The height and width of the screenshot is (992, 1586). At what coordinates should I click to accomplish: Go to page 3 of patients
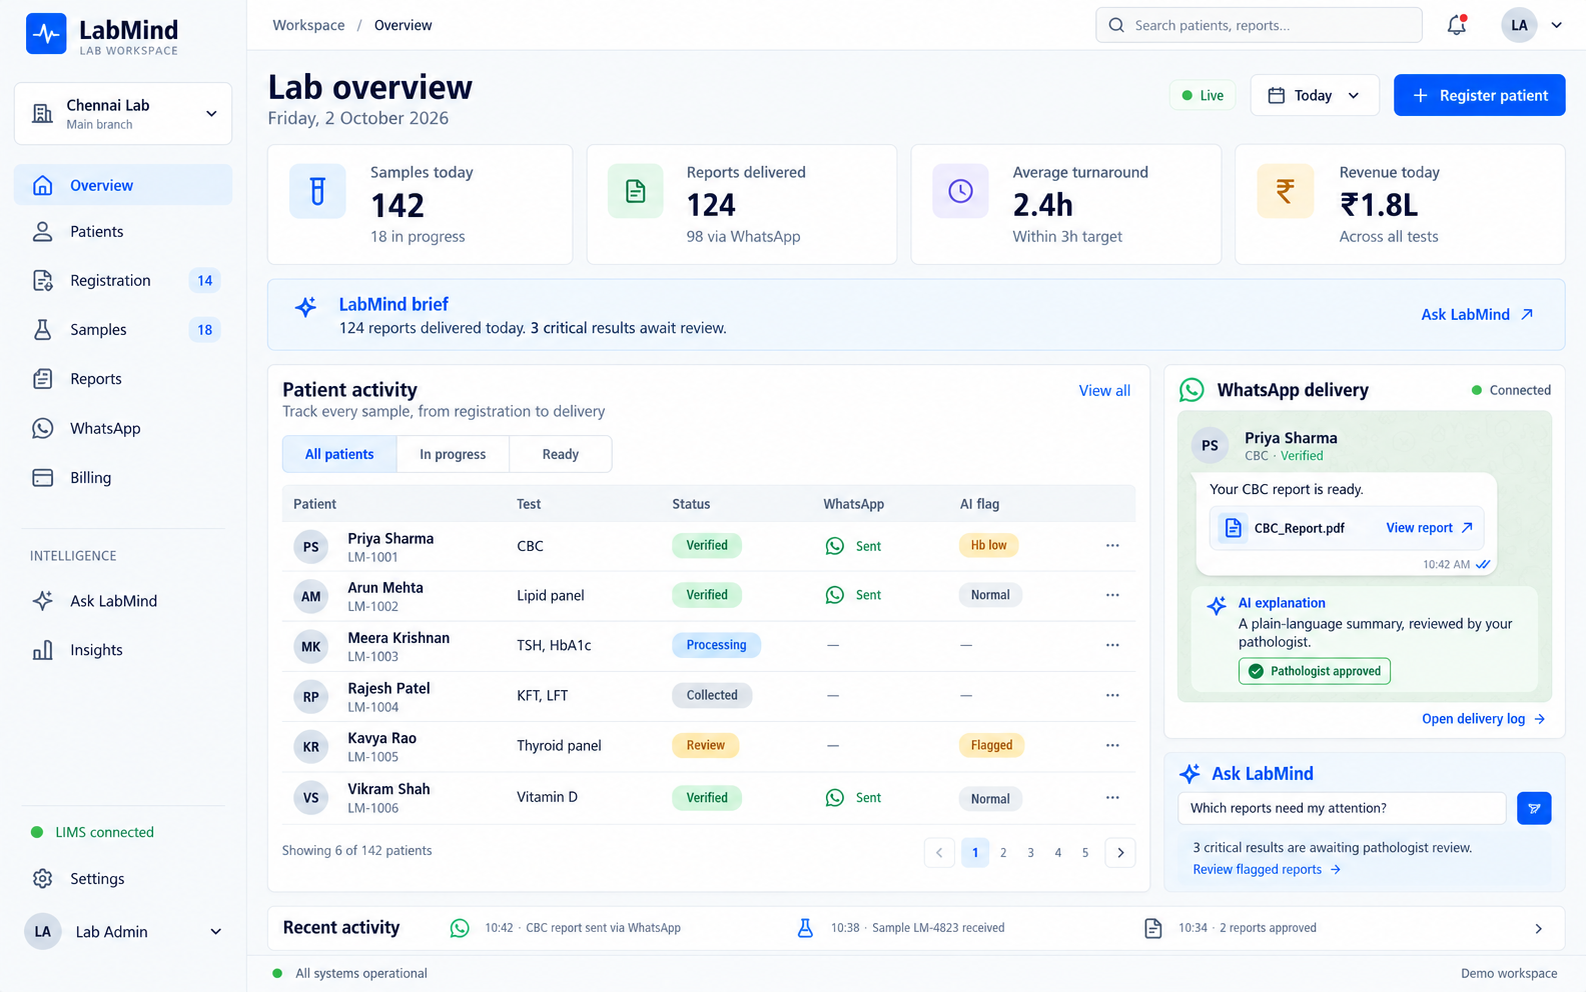1030,853
